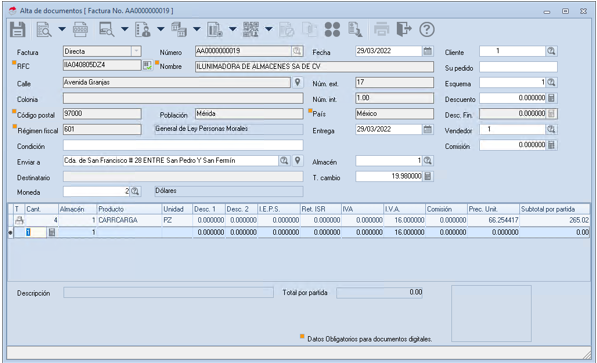Viewport: 597px width, 363px height.
Task: Click map pin beside Calle field
Action: tap(298, 82)
